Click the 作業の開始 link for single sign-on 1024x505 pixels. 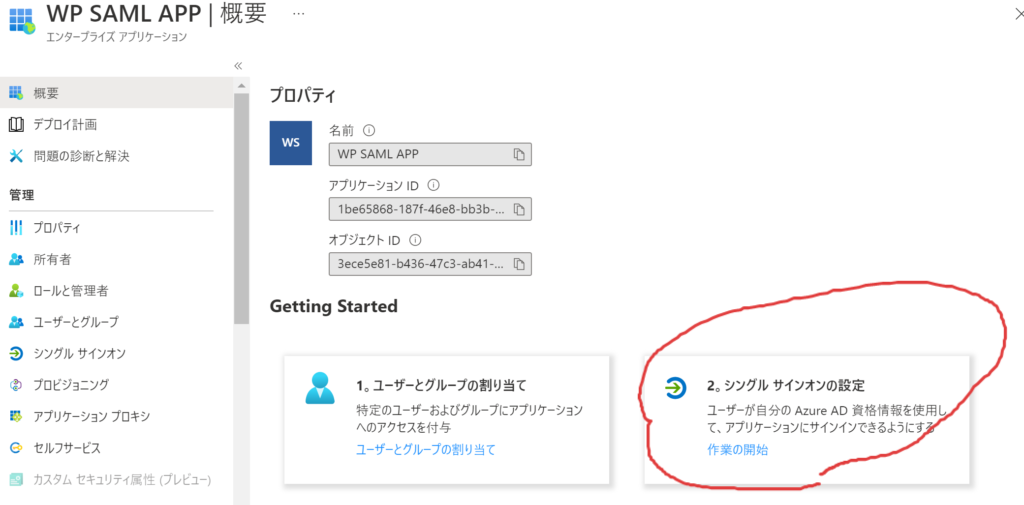[x=737, y=449]
